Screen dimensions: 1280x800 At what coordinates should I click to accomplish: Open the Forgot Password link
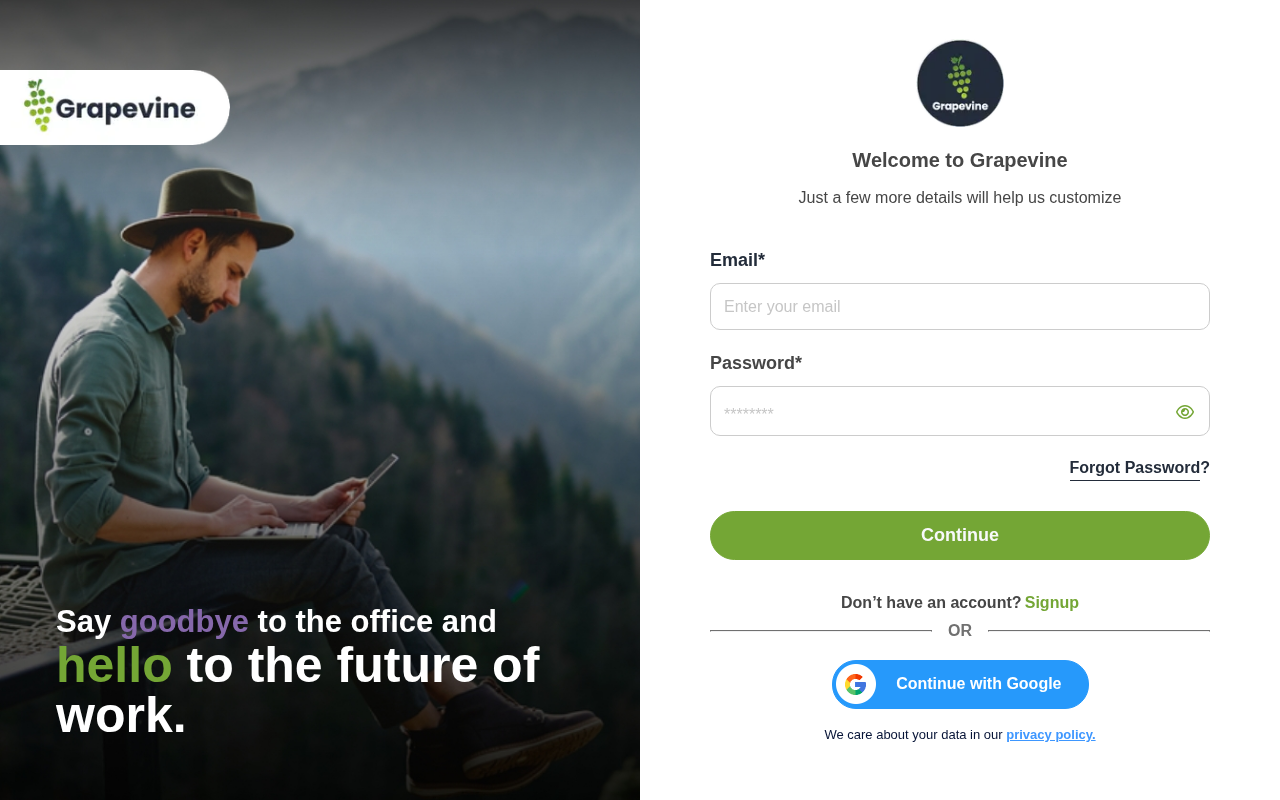pos(1139,468)
